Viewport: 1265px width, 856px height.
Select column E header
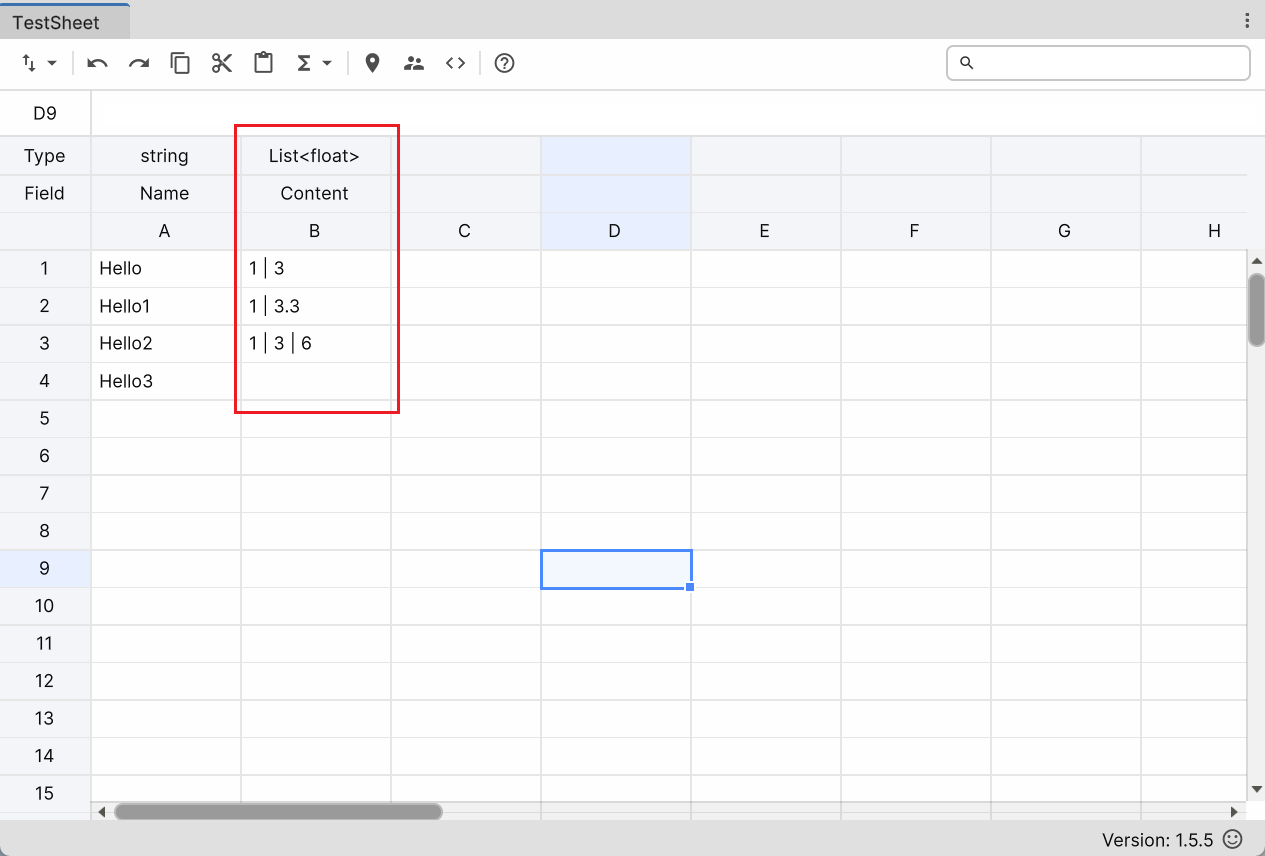click(x=765, y=231)
